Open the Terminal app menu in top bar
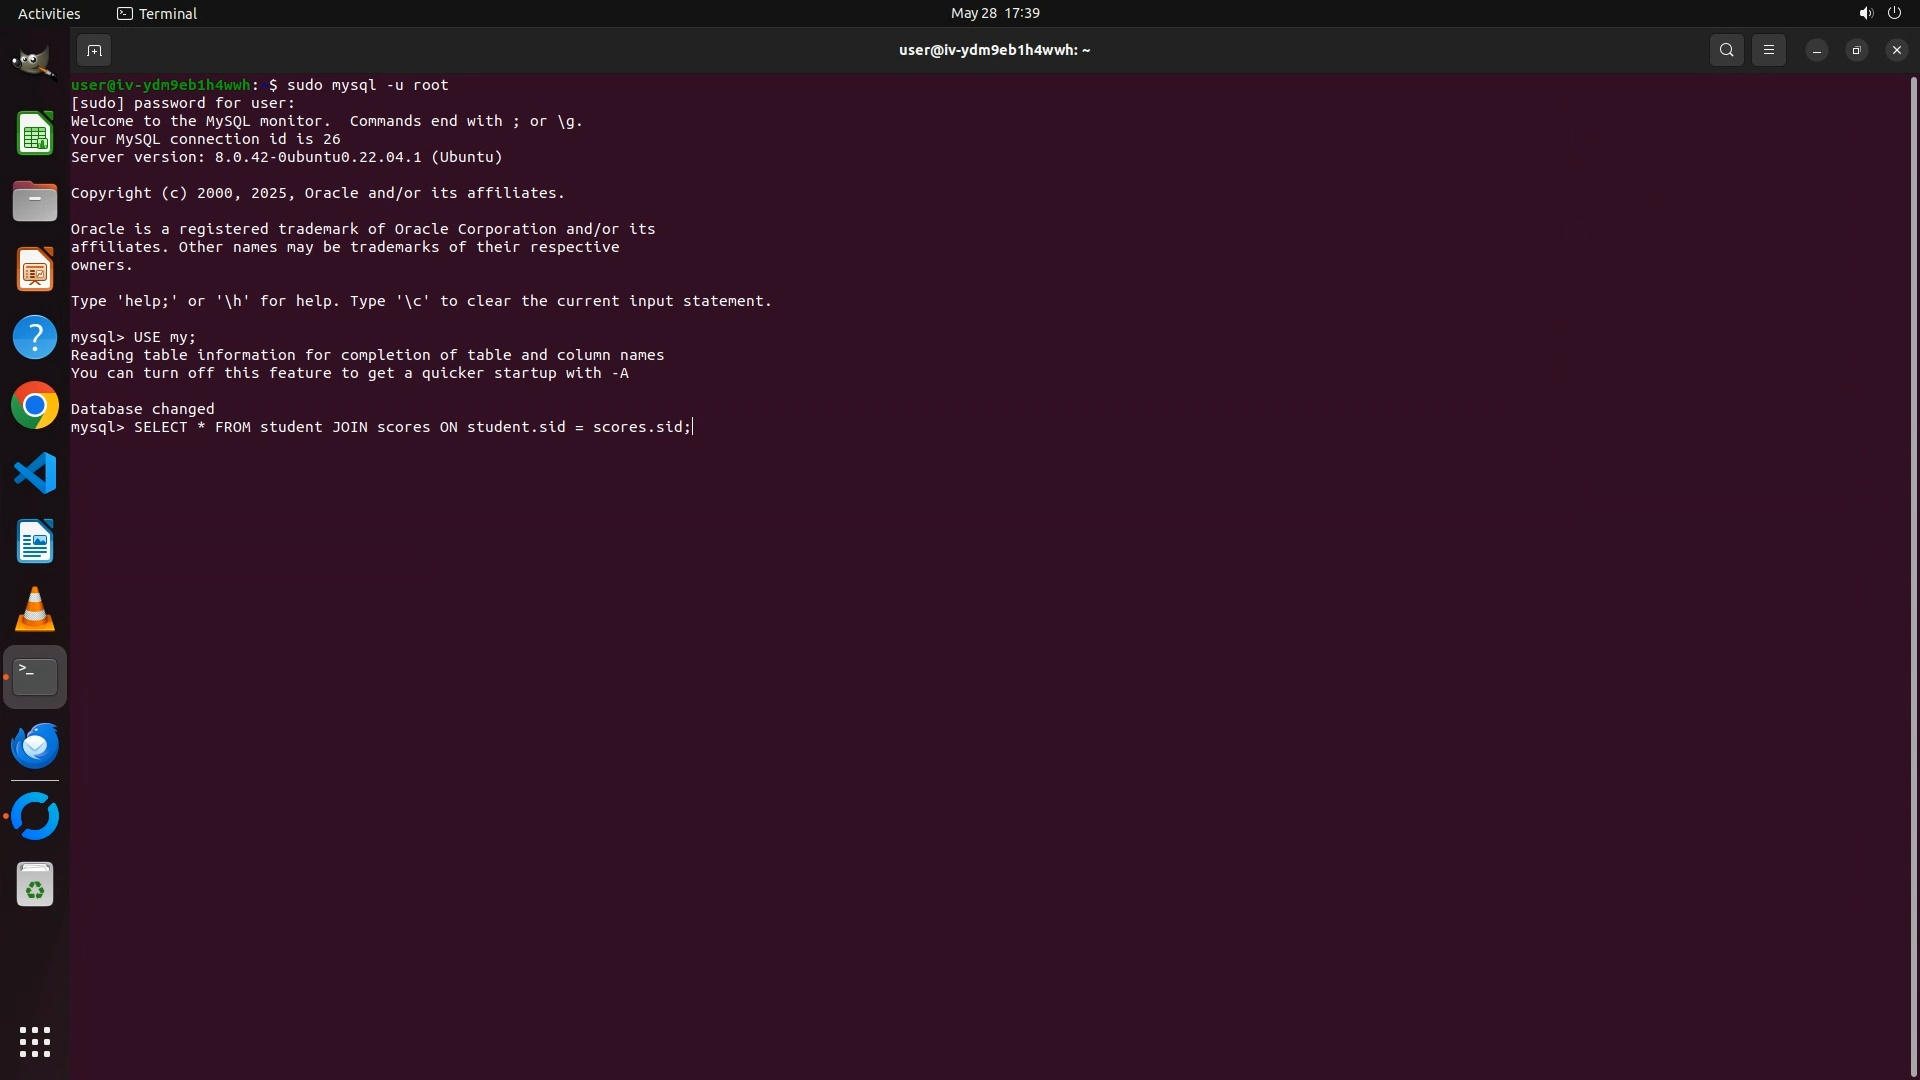This screenshot has width=1920, height=1080. click(x=157, y=13)
